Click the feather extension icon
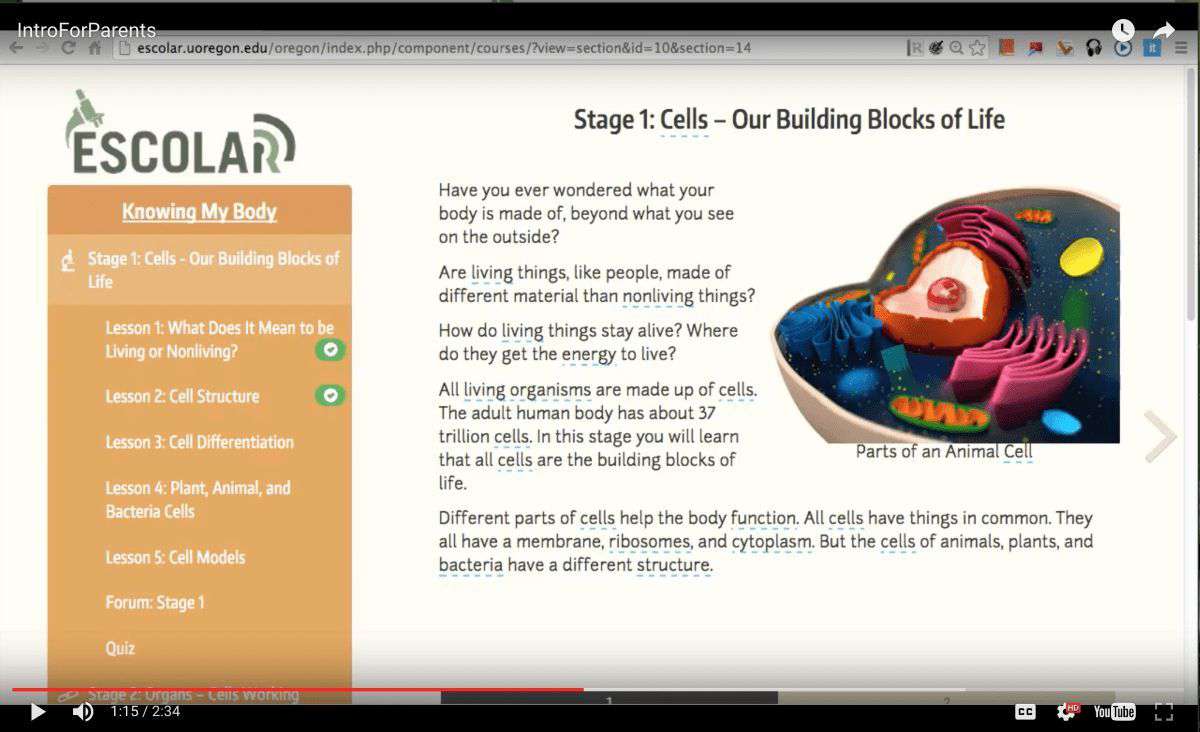The image size is (1200, 732). tap(936, 47)
